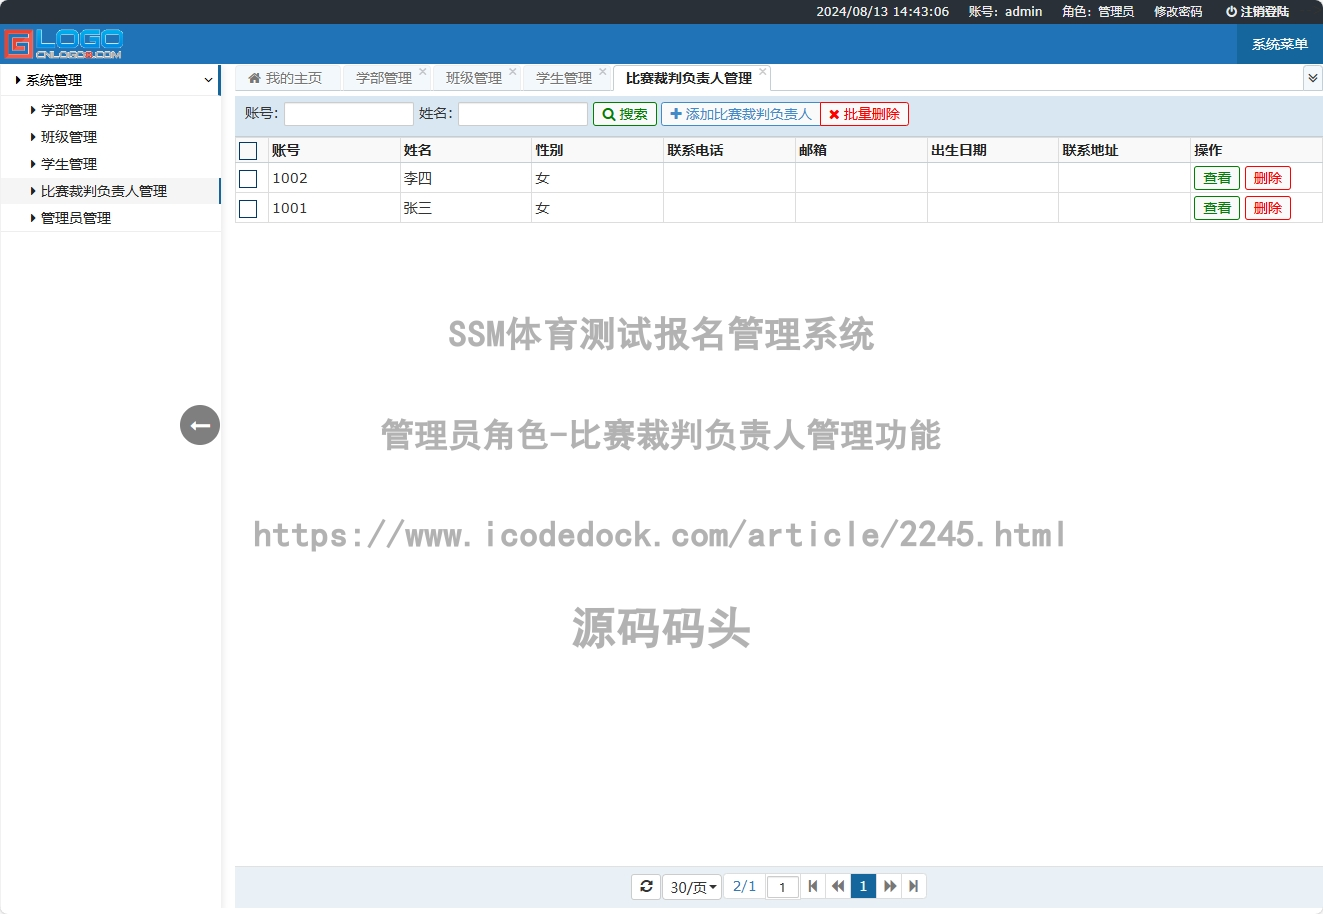Close the 学生管理 tab
Image resolution: width=1323 pixels, height=914 pixels.
603,71
